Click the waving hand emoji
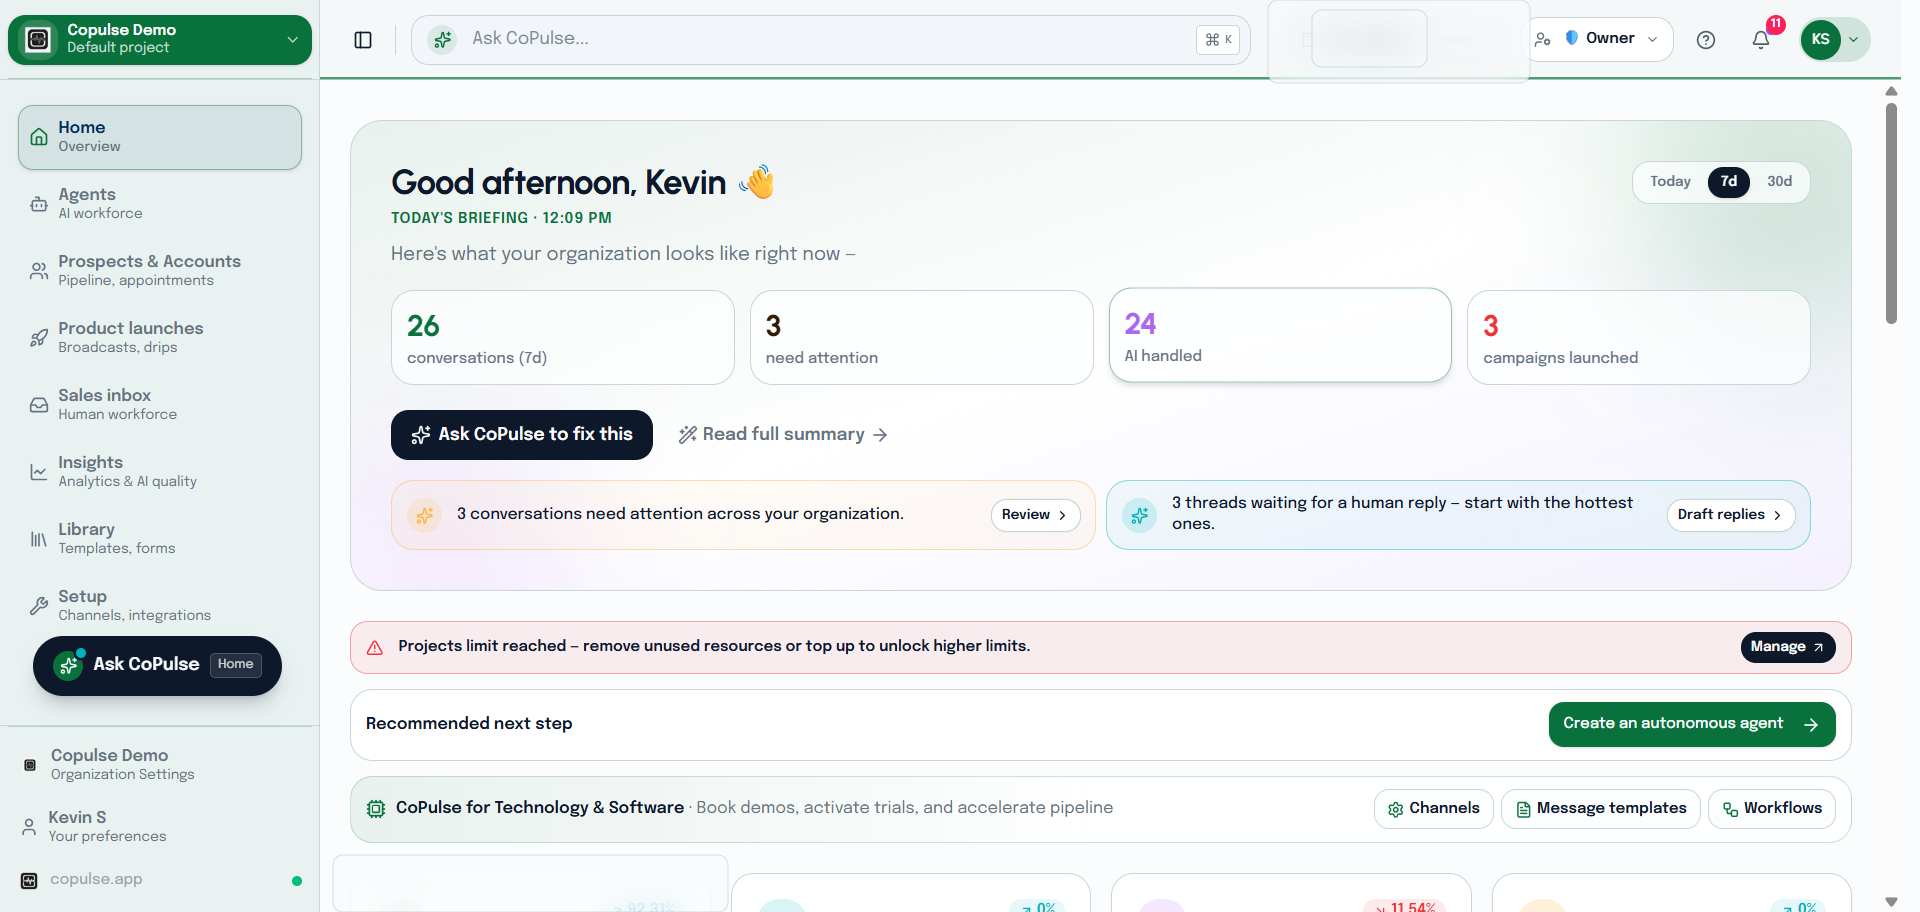The width and height of the screenshot is (1920, 912). click(757, 182)
